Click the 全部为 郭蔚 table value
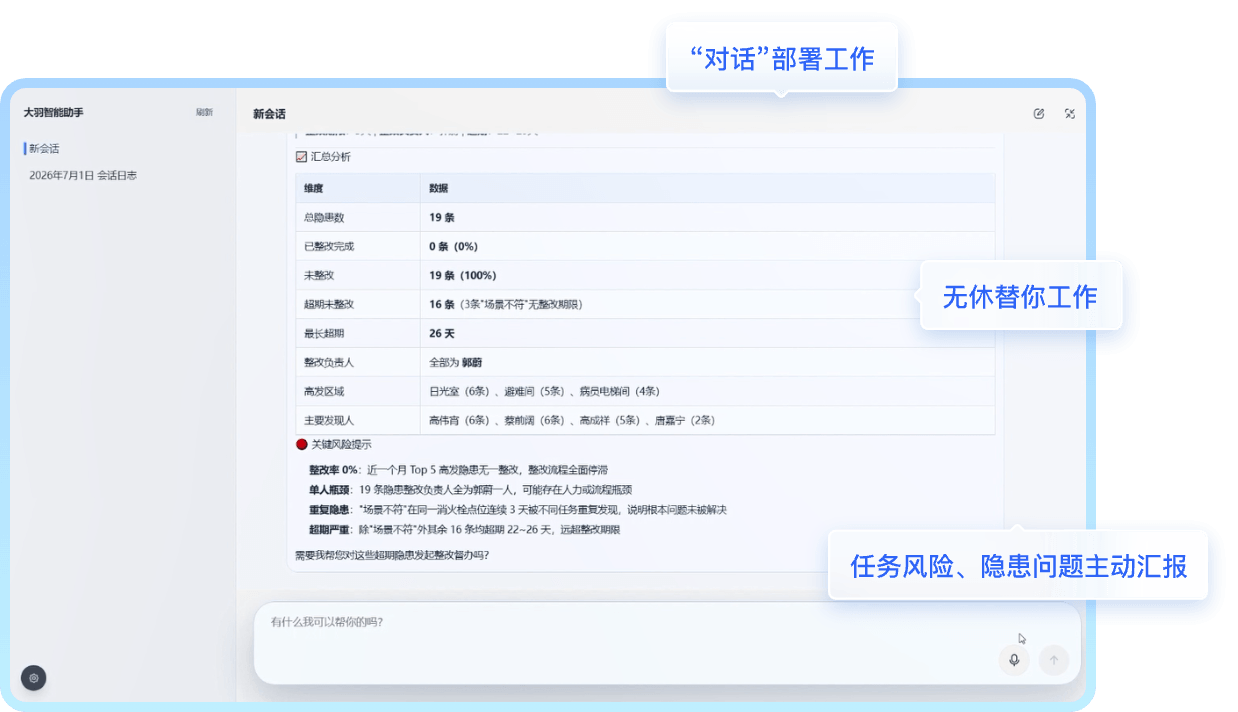The image size is (1238, 712). (x=456, y=362)
